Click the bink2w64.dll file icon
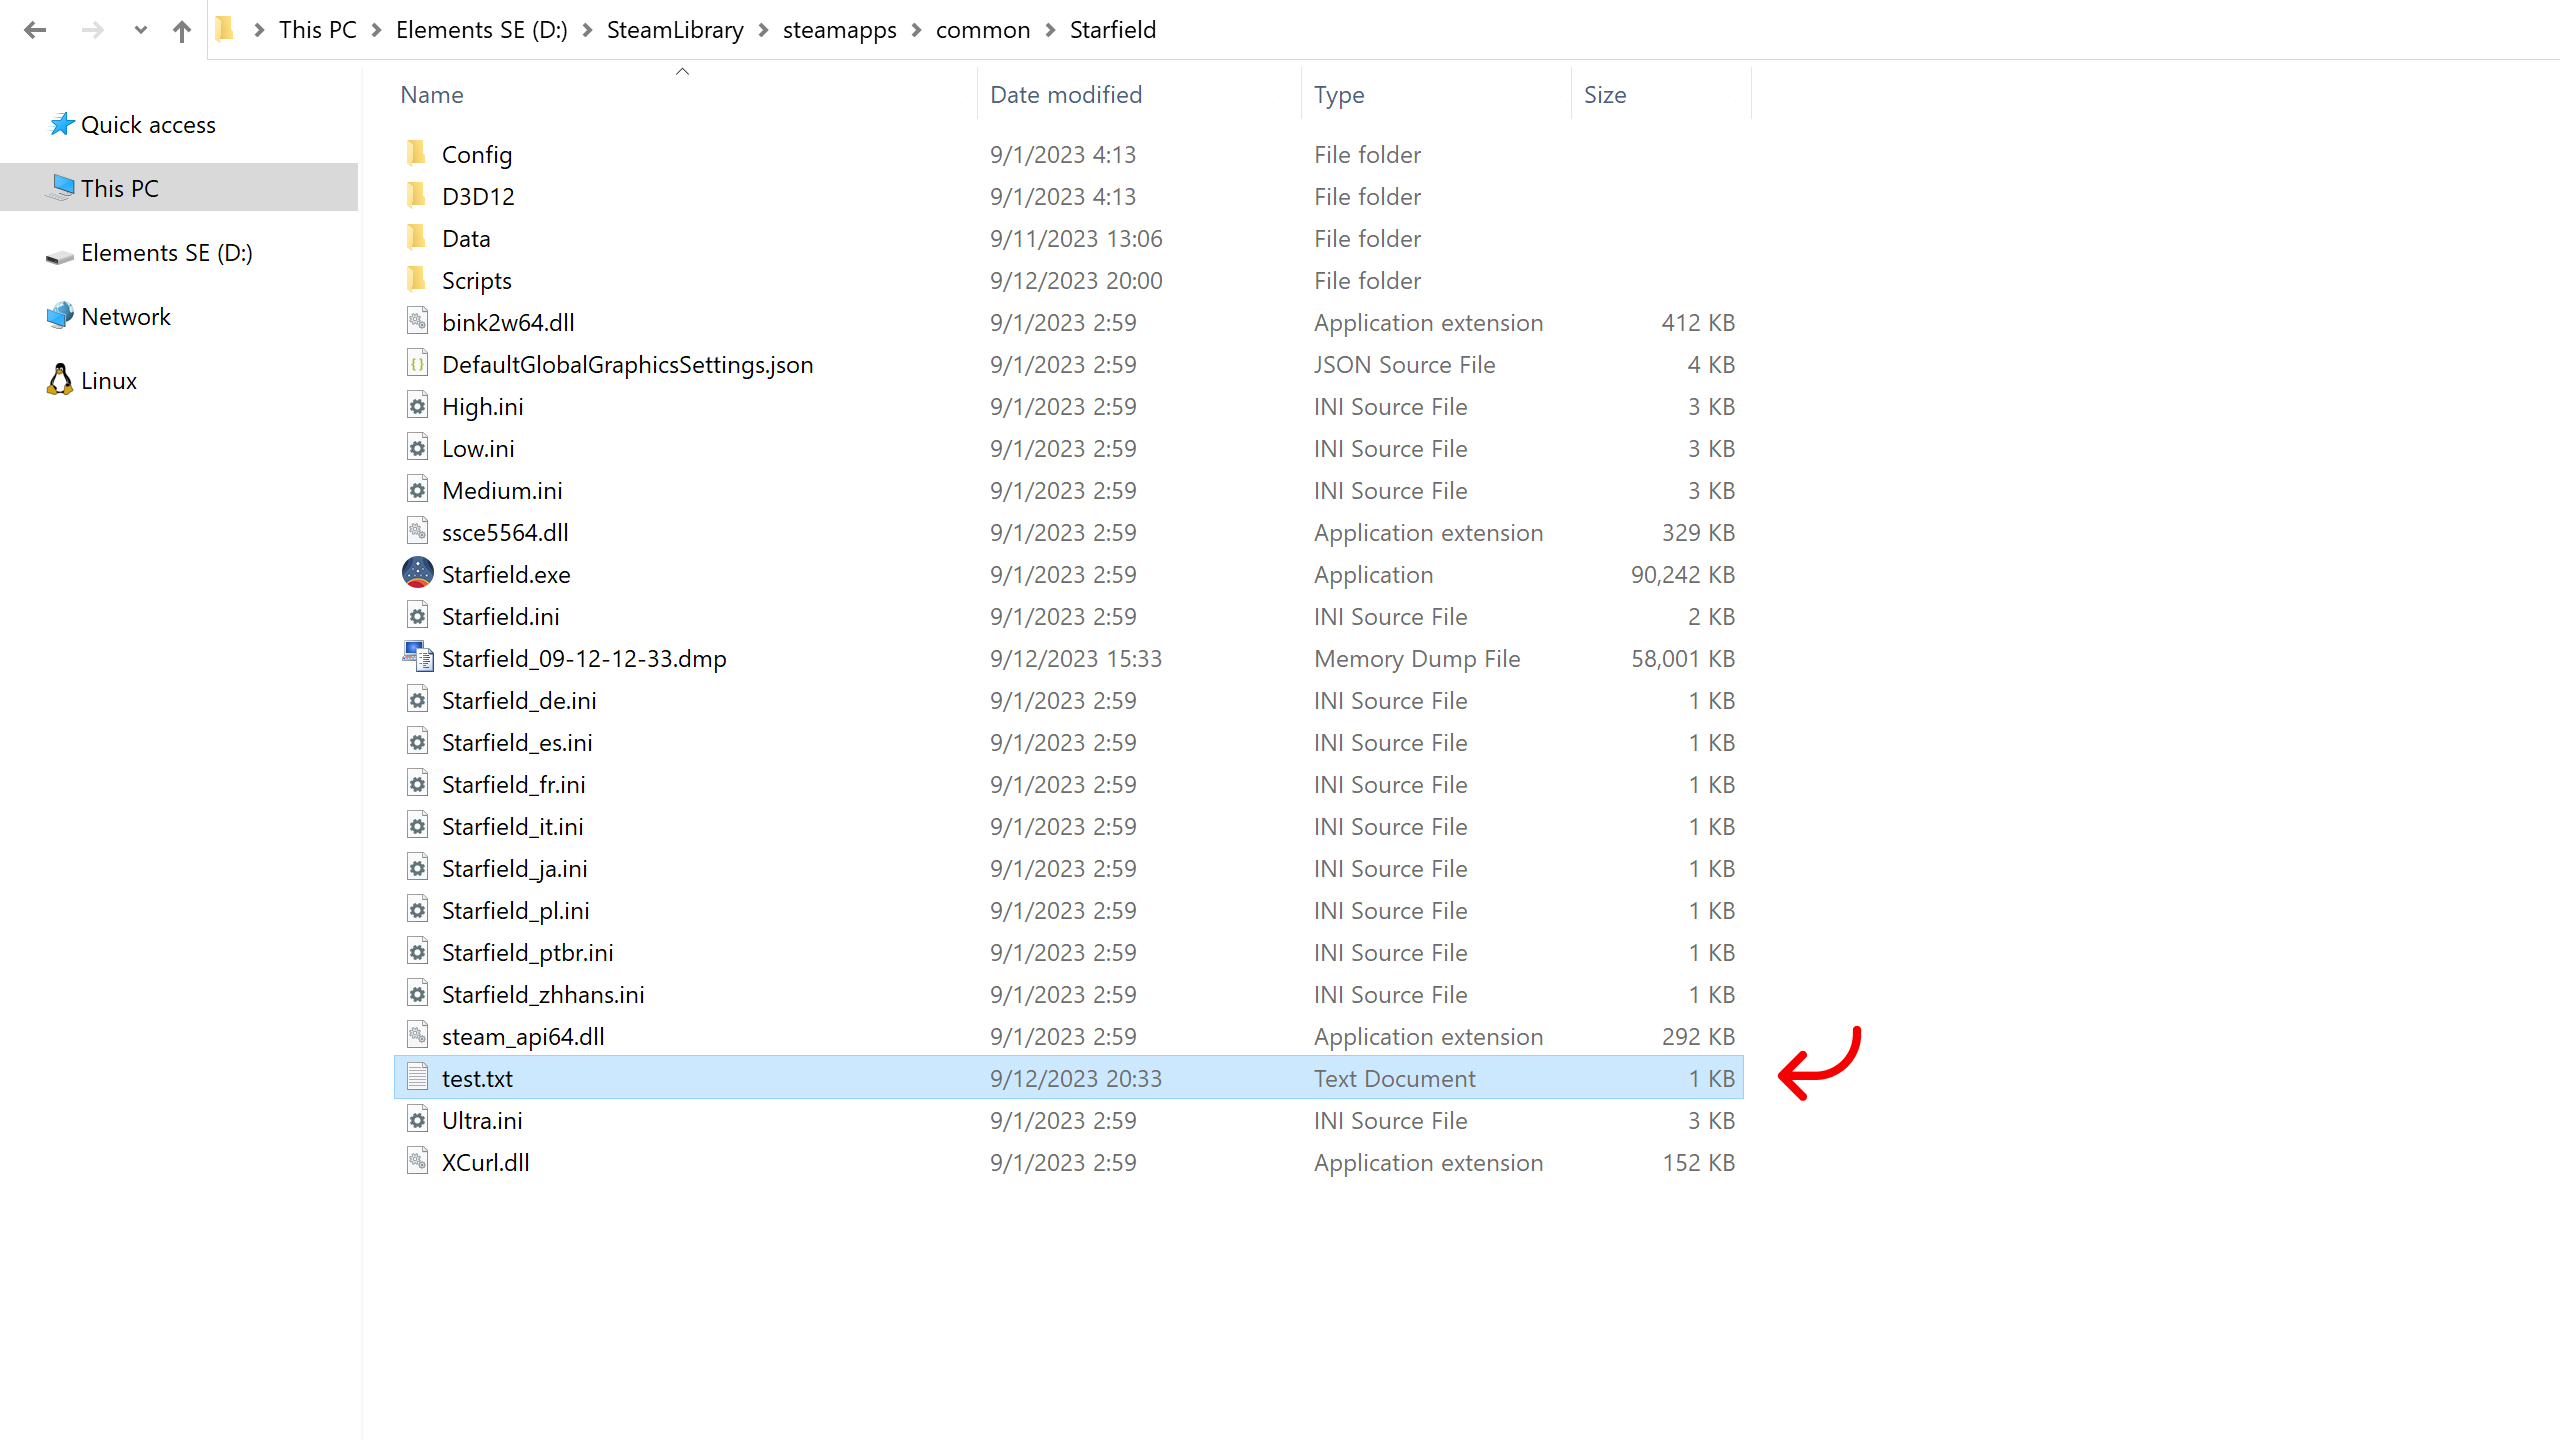2560x1440 pixels. tap(417, 322)
